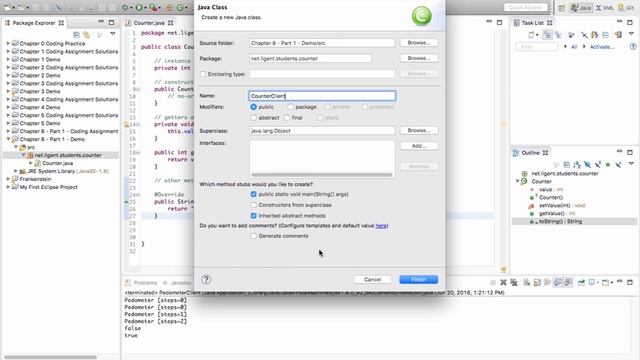Select the Outline tab
The image size is (640, 360).
(531, 153)
